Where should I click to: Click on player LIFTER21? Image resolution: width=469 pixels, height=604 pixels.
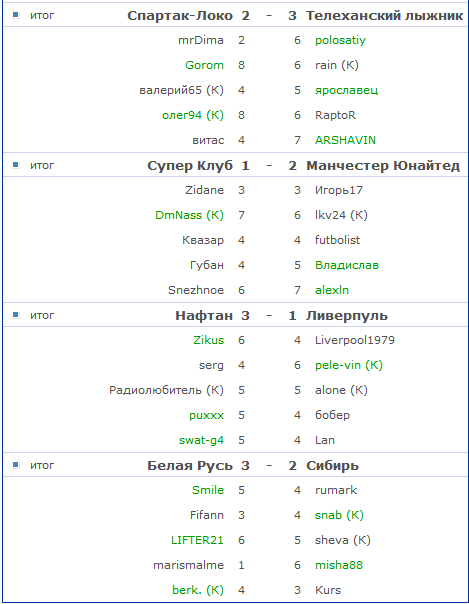click(197, 540)
